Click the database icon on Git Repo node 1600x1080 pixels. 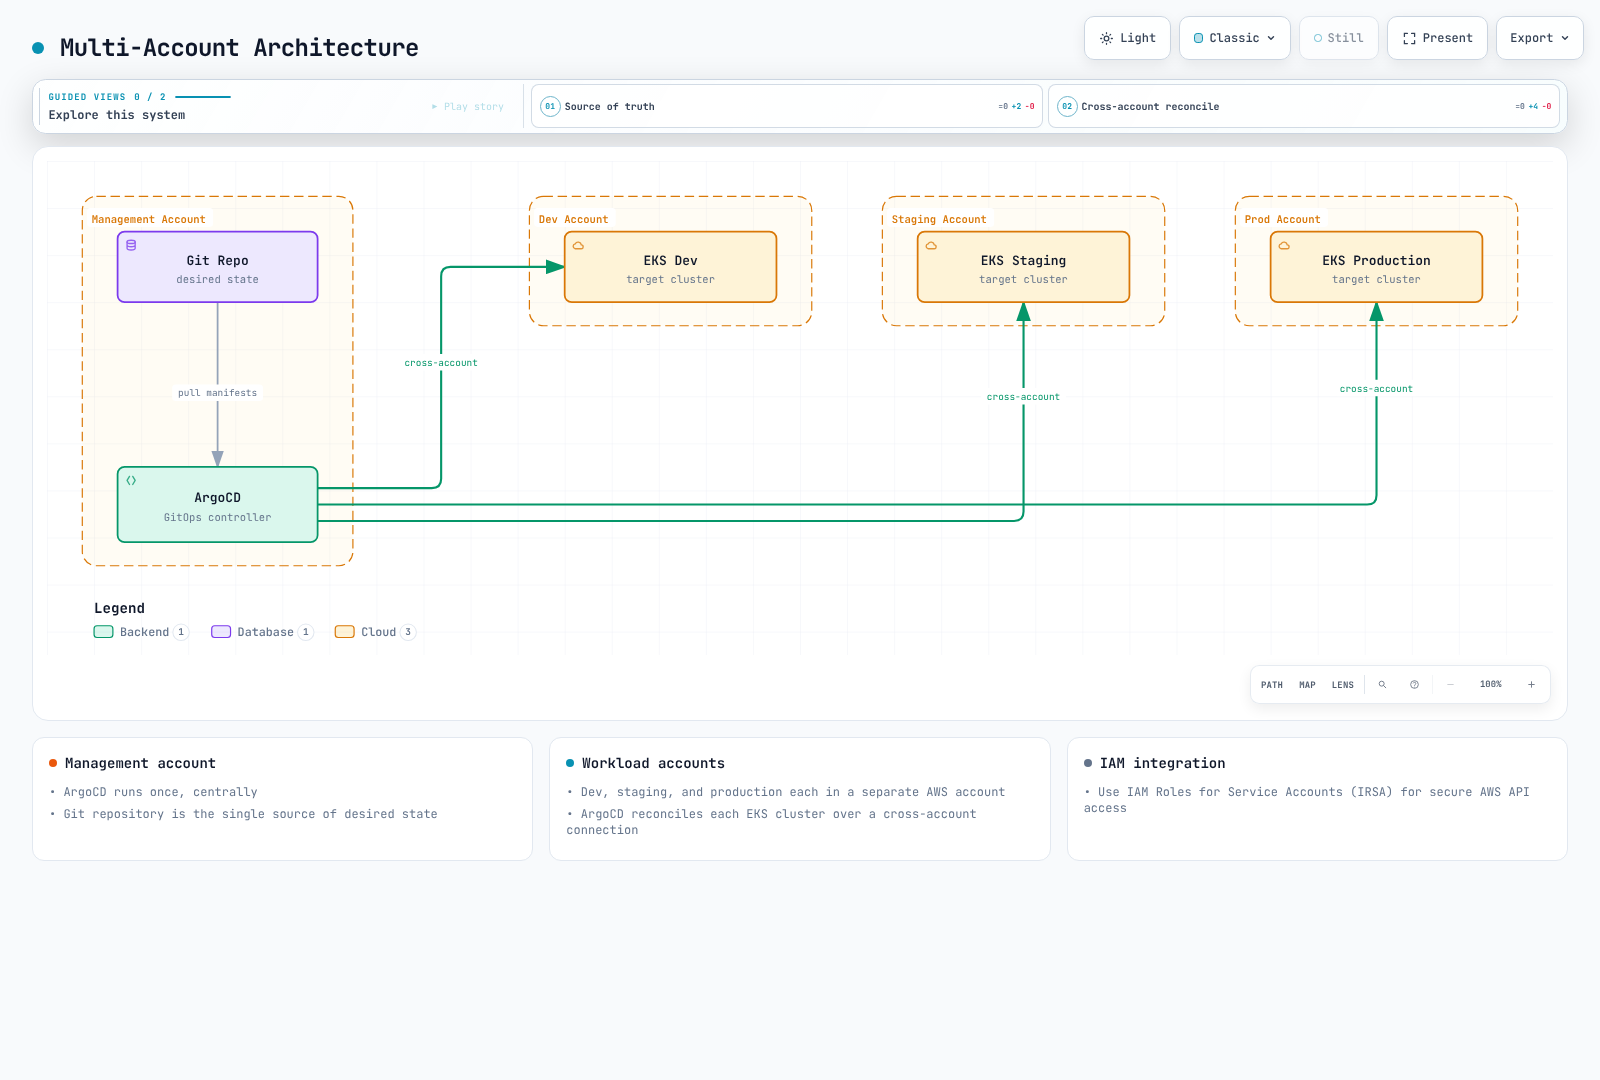coord(131,245)
